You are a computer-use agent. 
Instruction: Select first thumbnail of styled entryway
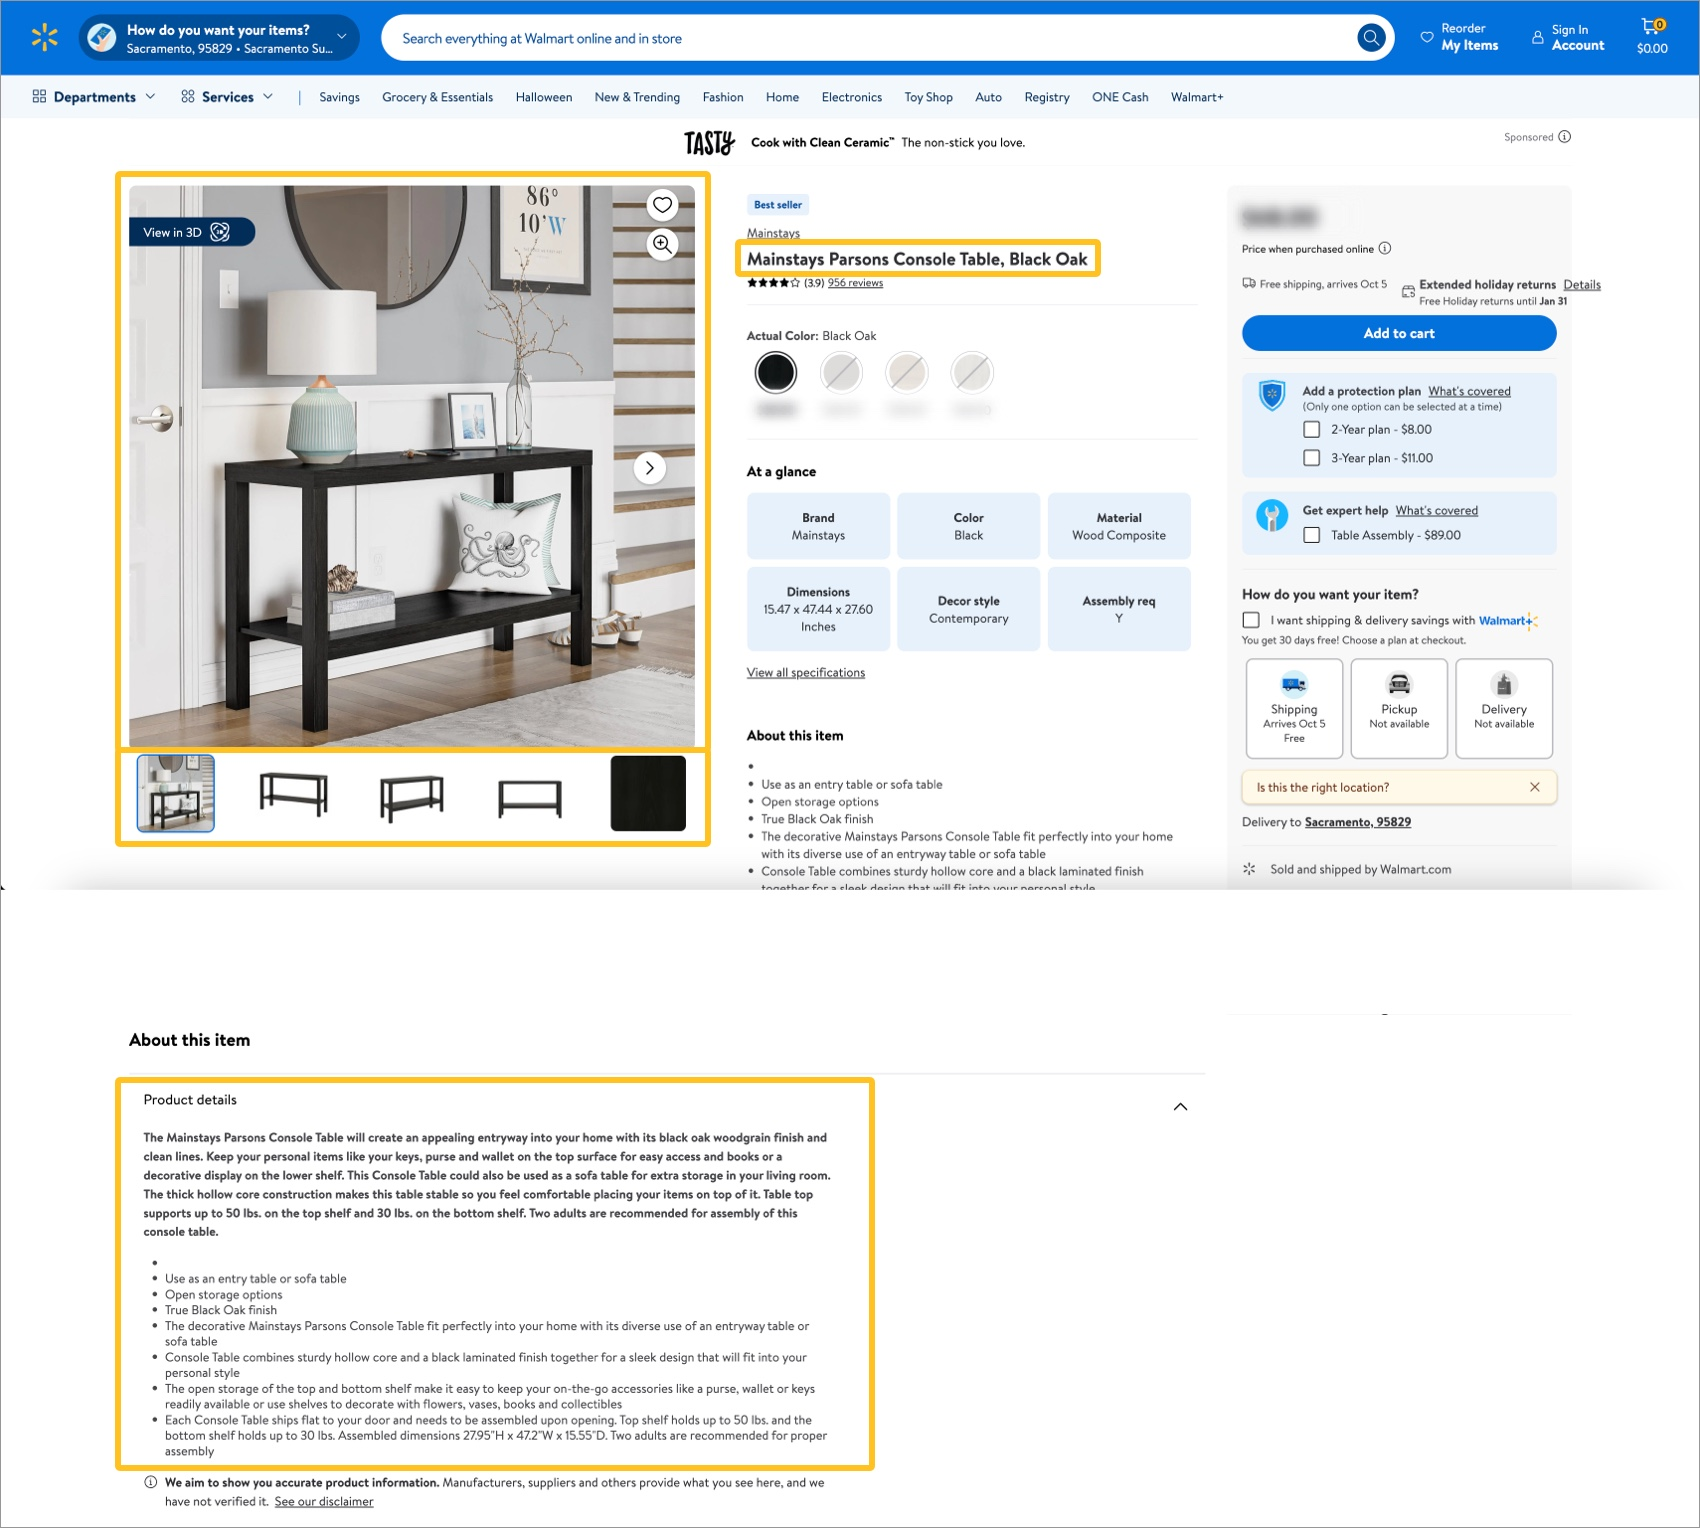click(176, 794)
